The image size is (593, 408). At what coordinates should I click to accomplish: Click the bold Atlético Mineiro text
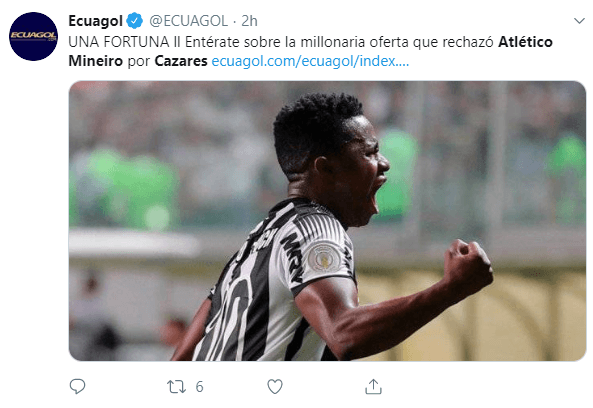(310, 51)
